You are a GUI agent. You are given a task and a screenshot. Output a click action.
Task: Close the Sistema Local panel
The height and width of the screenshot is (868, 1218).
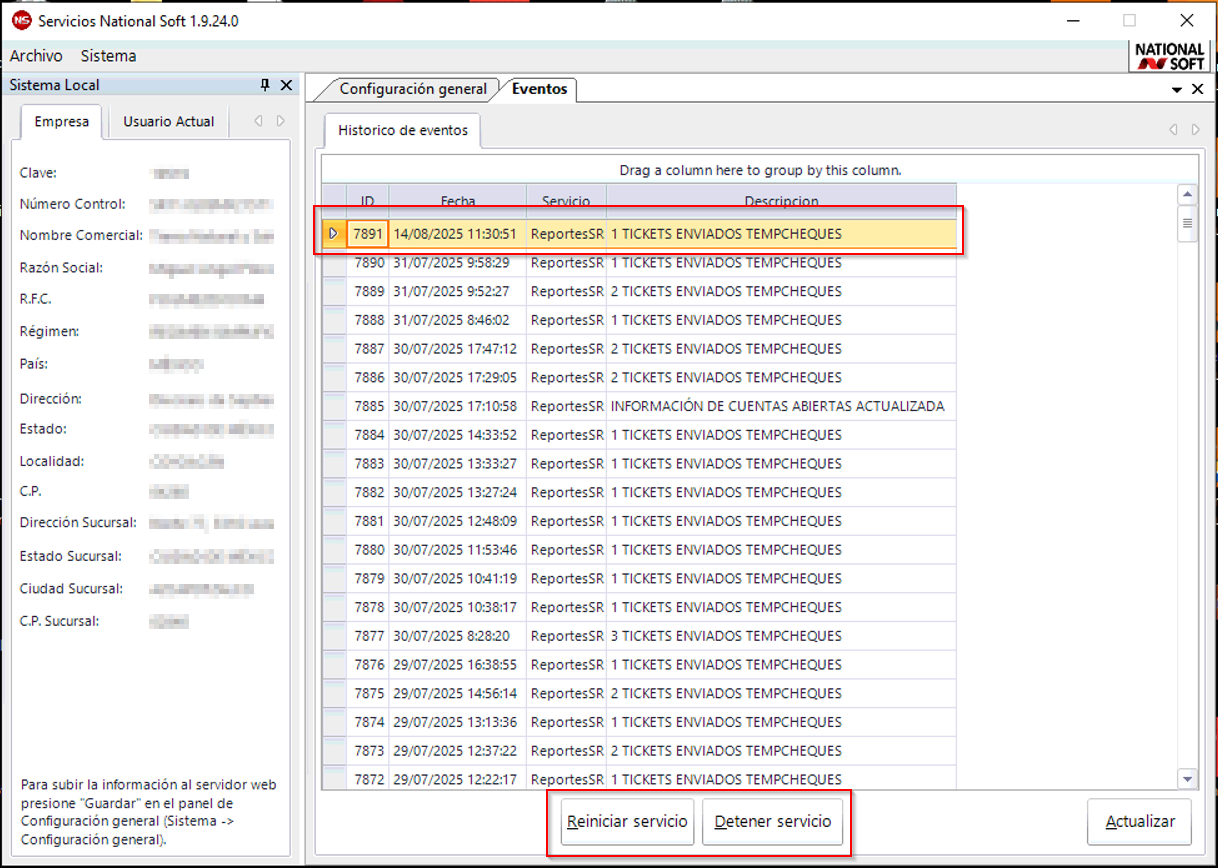click(286, 85)
